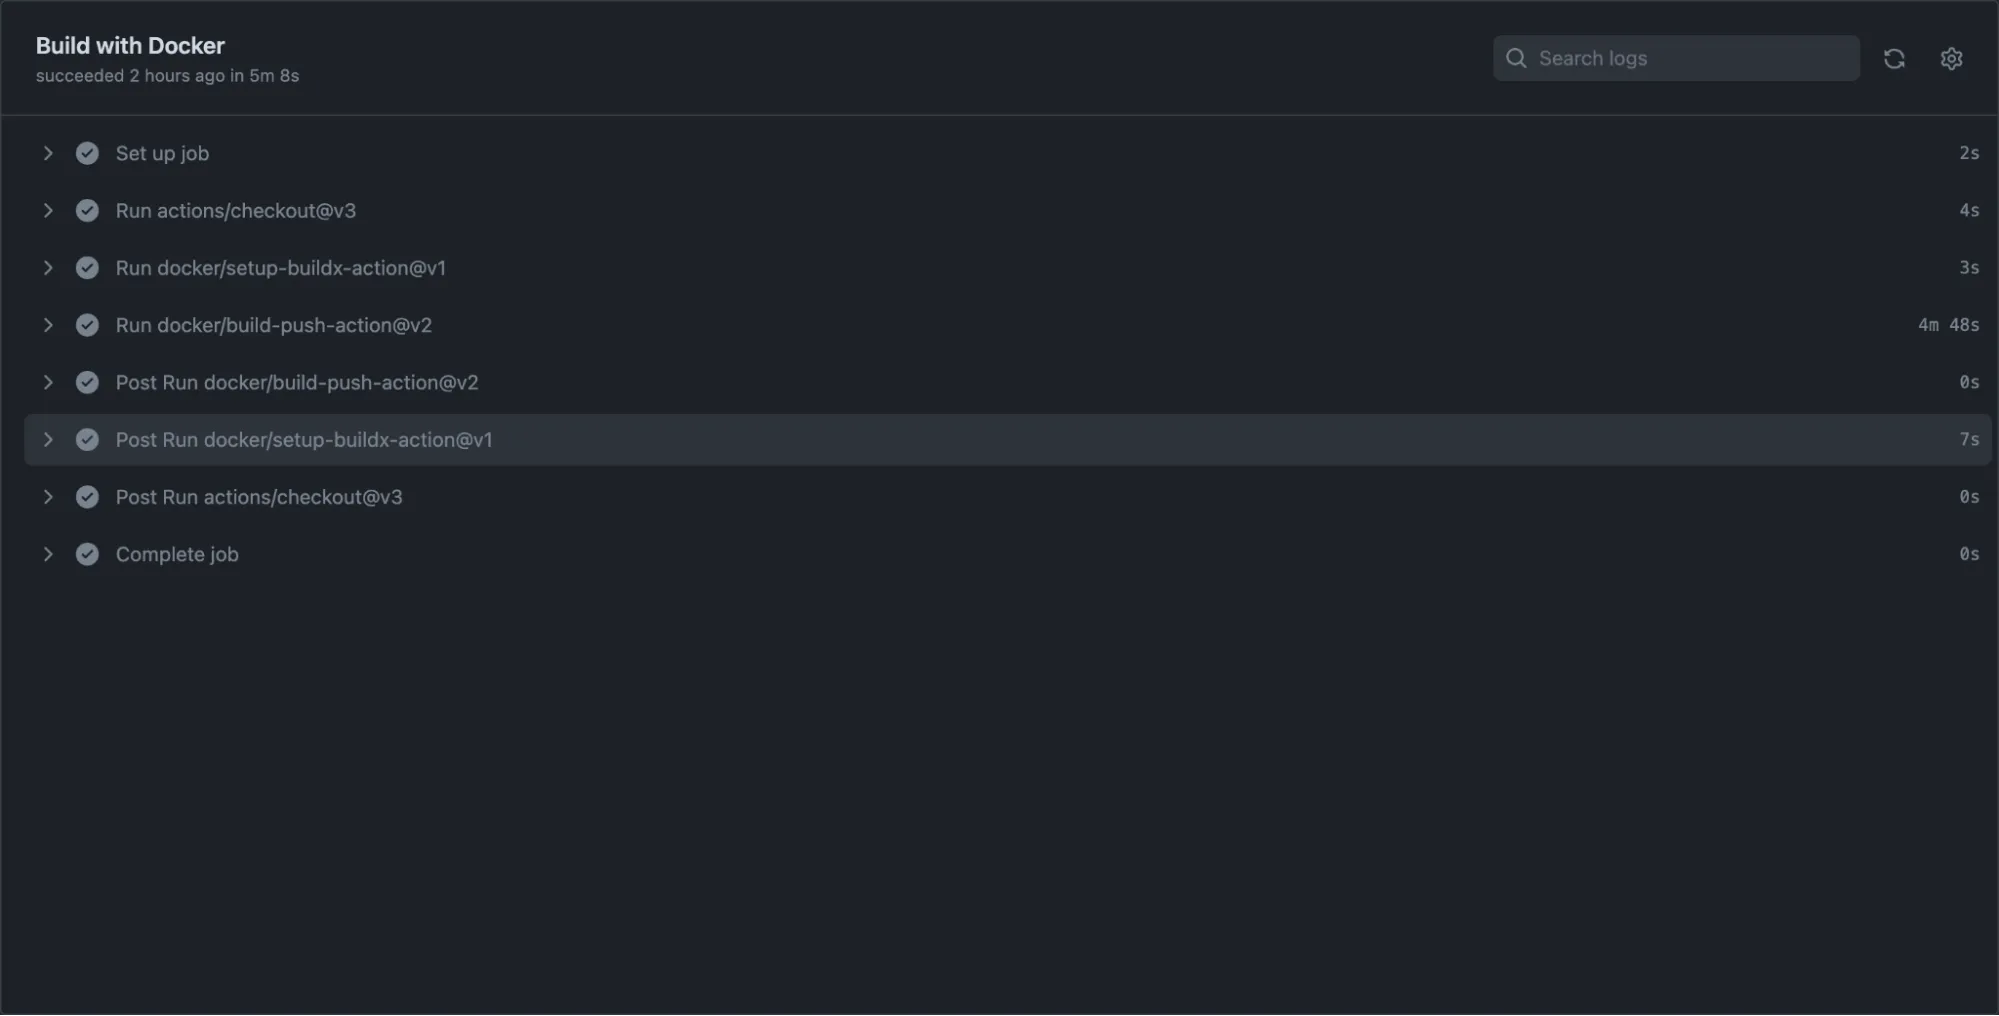Expand the Set up job step
The height and width of the screenshot is (1016, 1999).
(48, 153)
